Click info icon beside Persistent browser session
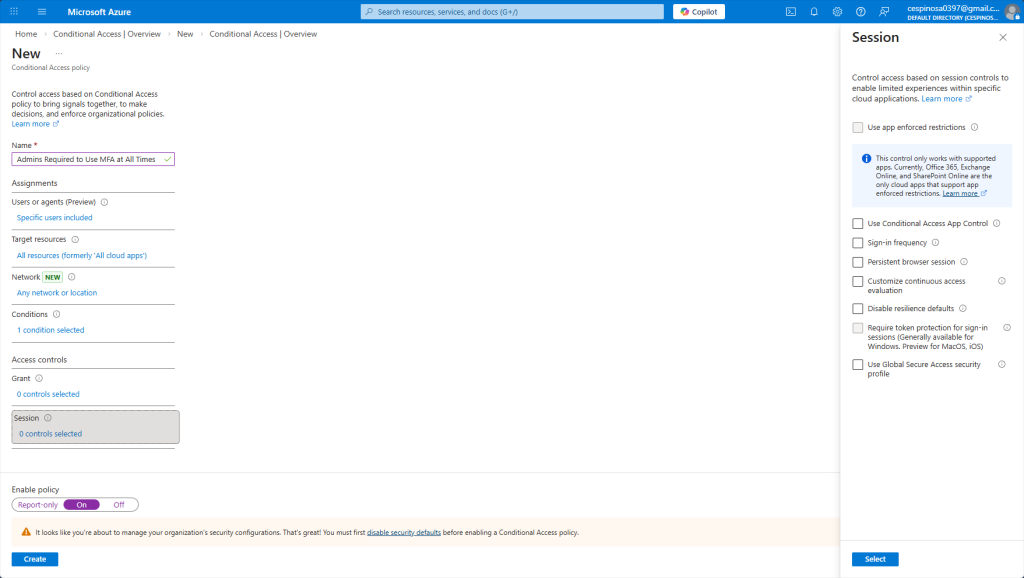The height and width of the screenshot is (578, 1024). [x=964, y=262]
